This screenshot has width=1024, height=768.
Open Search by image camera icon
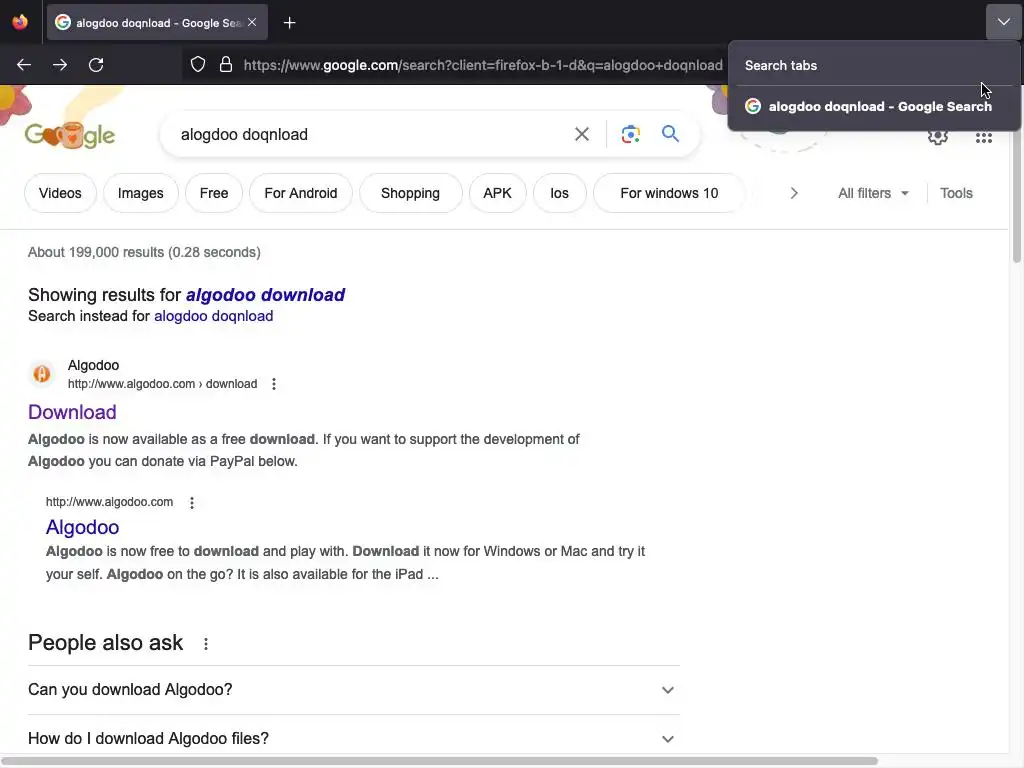coord(630,135)
